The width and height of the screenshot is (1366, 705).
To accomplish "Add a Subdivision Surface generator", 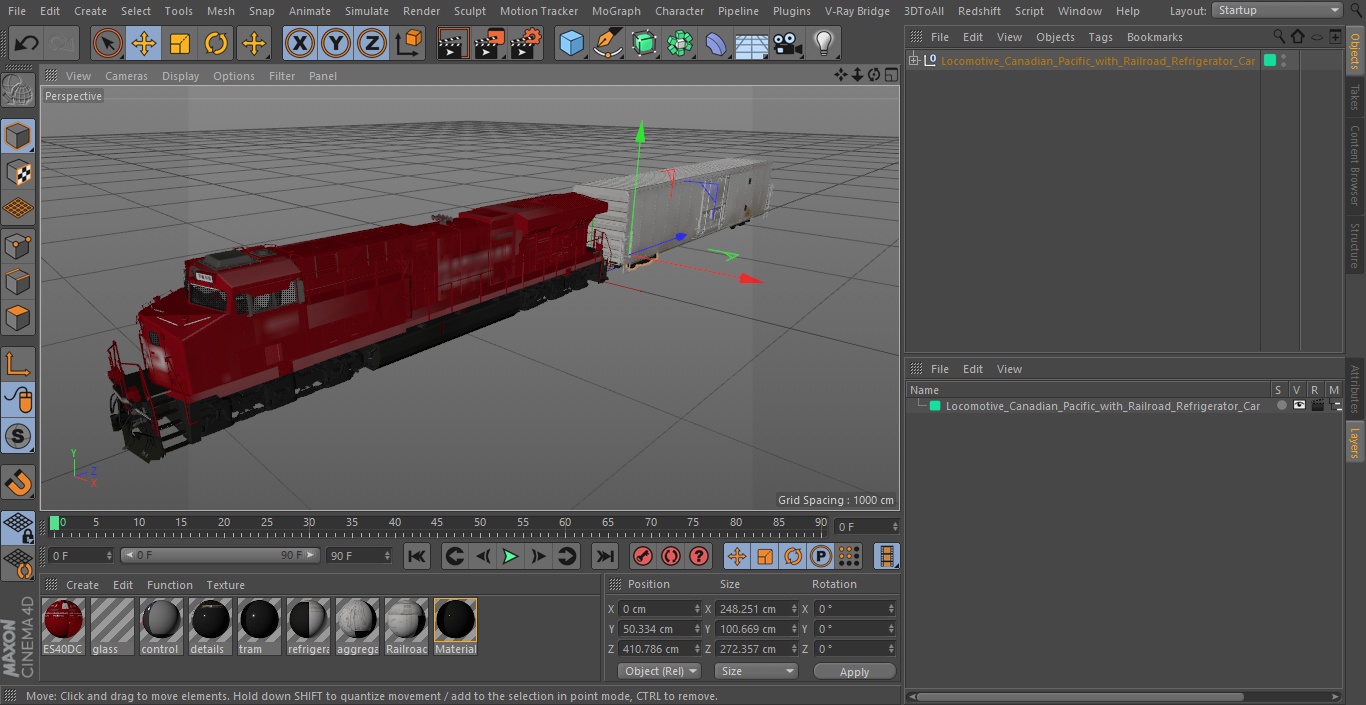I will coord(644,43).
